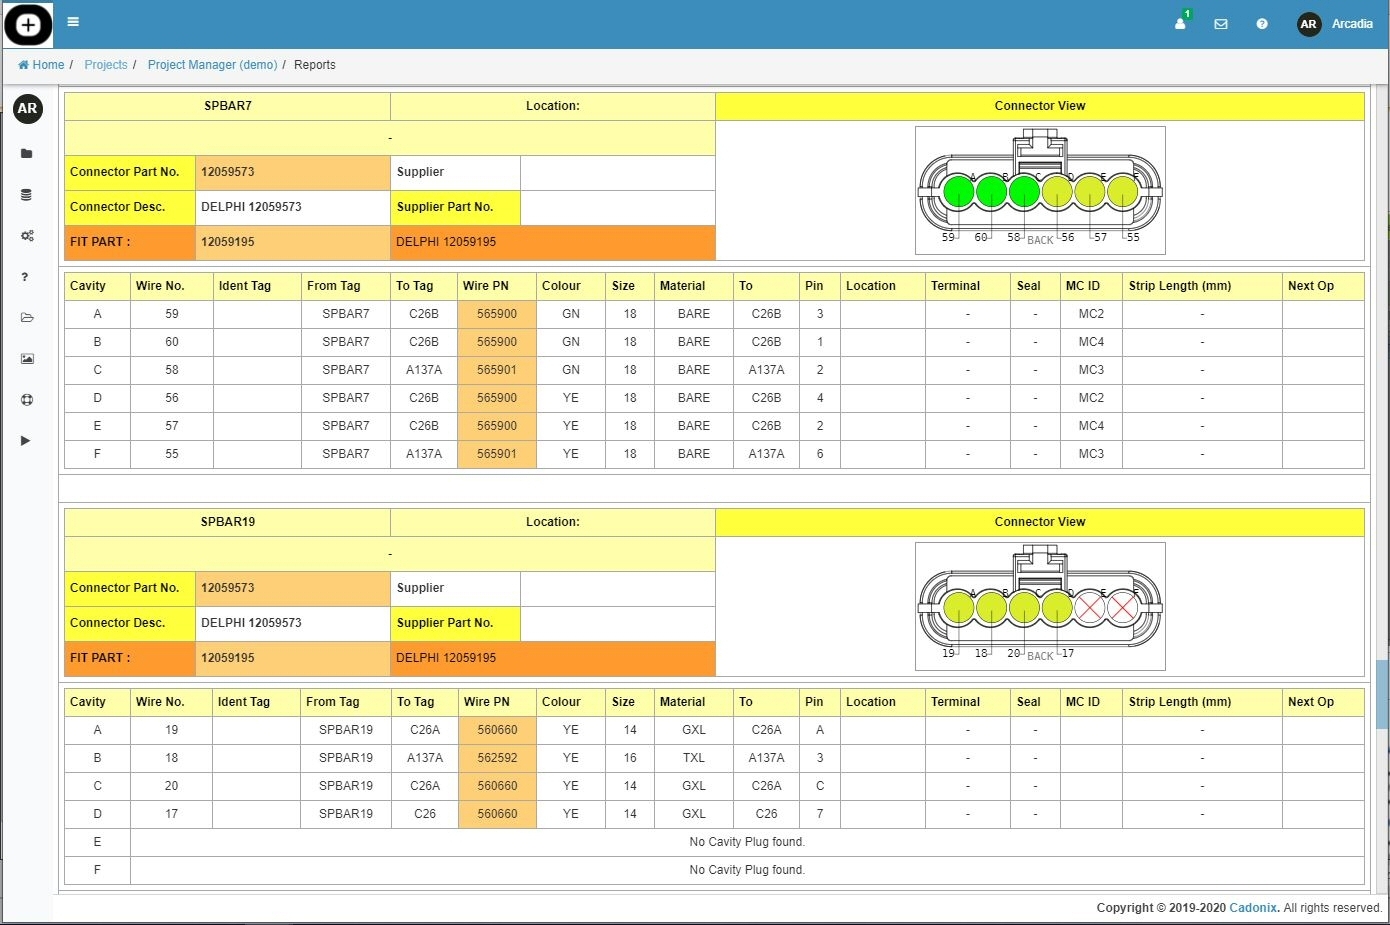The image size is (1390, 925).
Task: Click the help question mark in header
Action: 1262,24
